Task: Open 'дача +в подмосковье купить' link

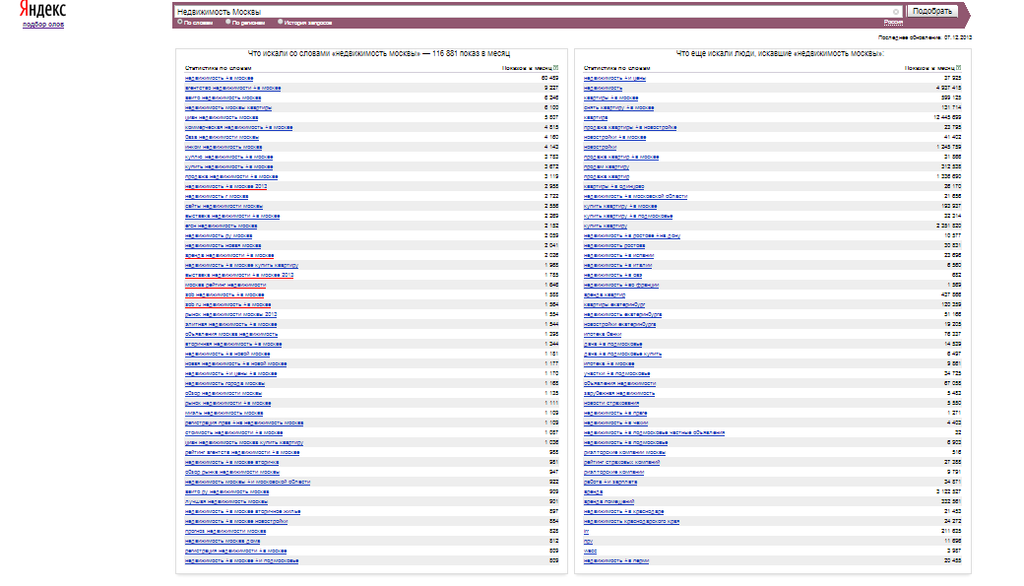Action: (x=622, y=354)
